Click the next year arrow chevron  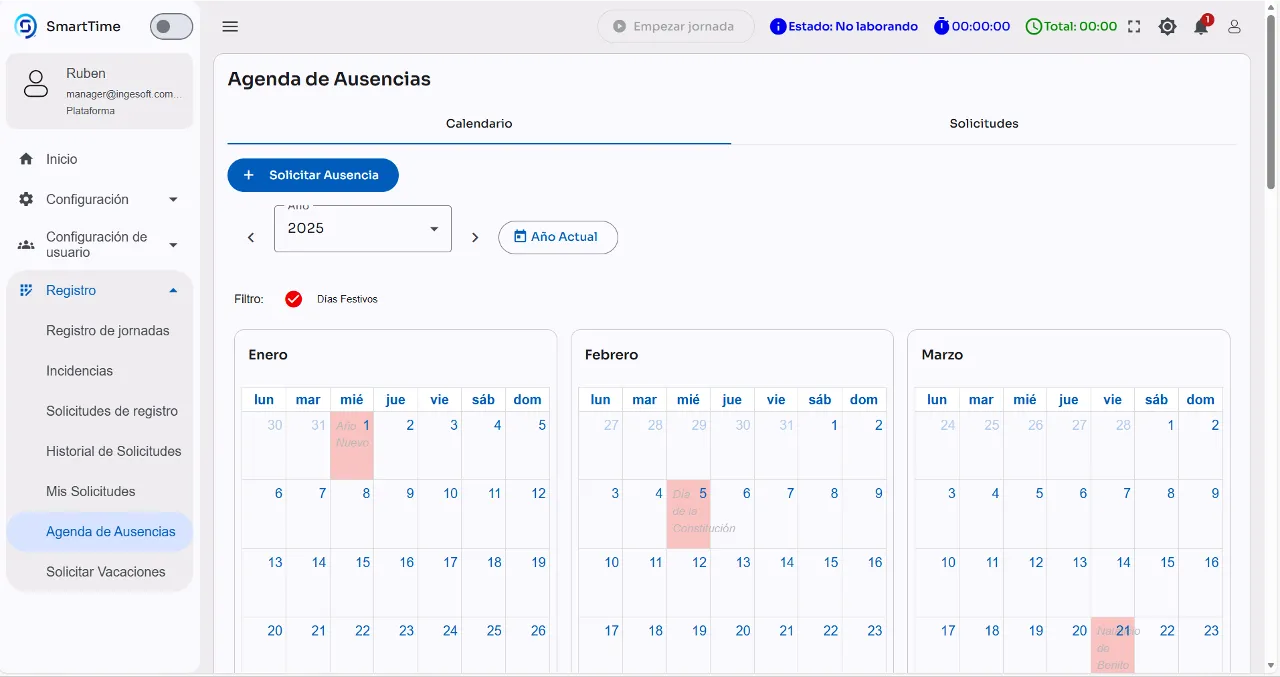tap(475, 238)
